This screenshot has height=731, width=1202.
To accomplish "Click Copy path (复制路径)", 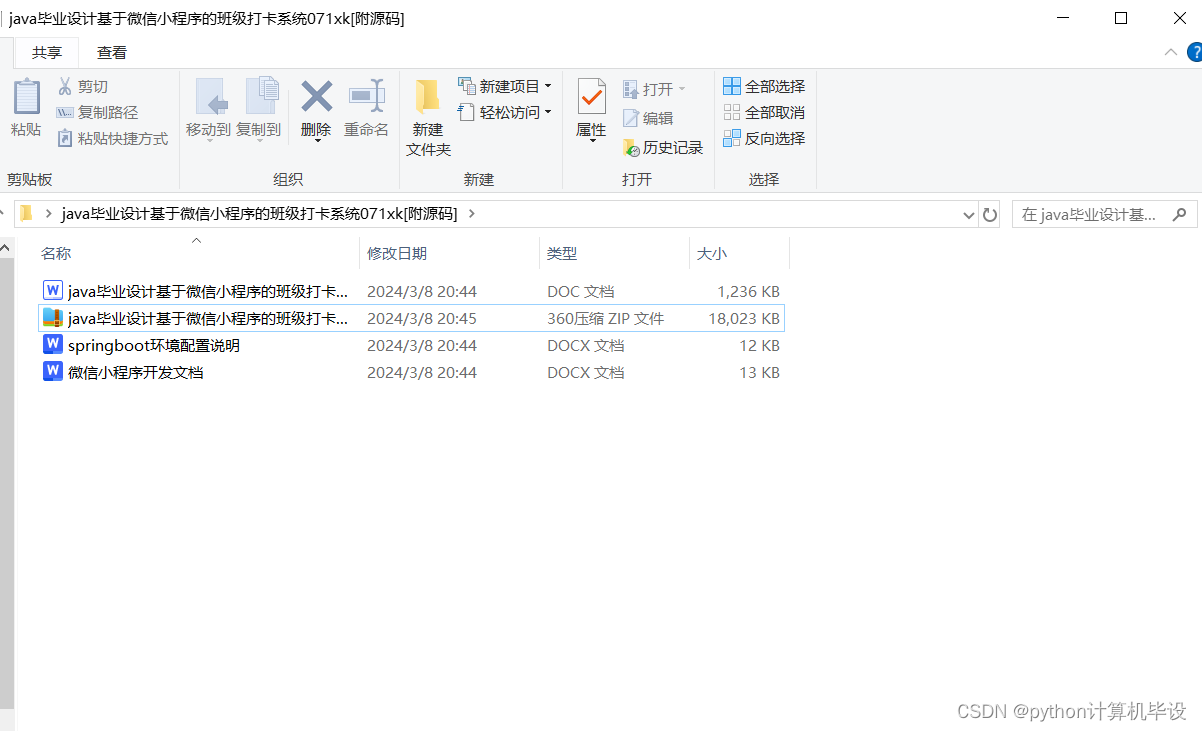I will click(x=97, y=113).
